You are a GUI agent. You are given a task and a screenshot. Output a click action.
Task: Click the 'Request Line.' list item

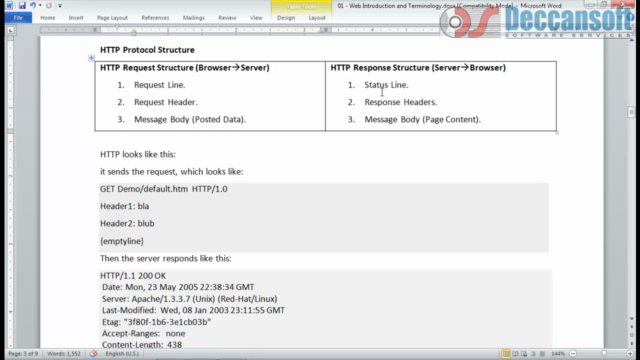coord(160,85)
